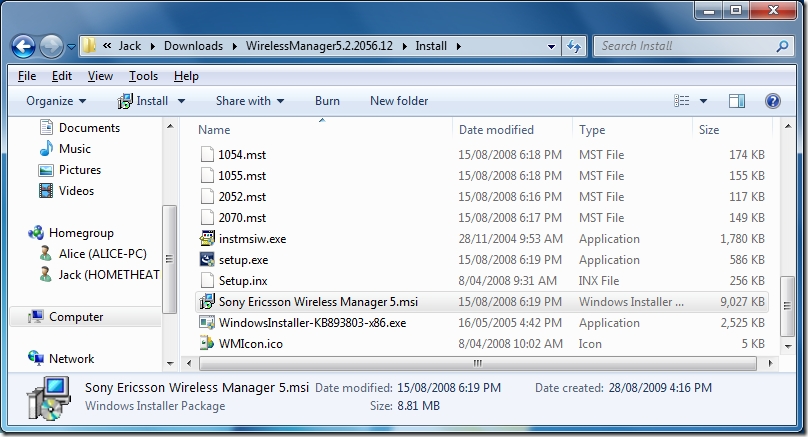Sort files by the Date modified column

496,130
